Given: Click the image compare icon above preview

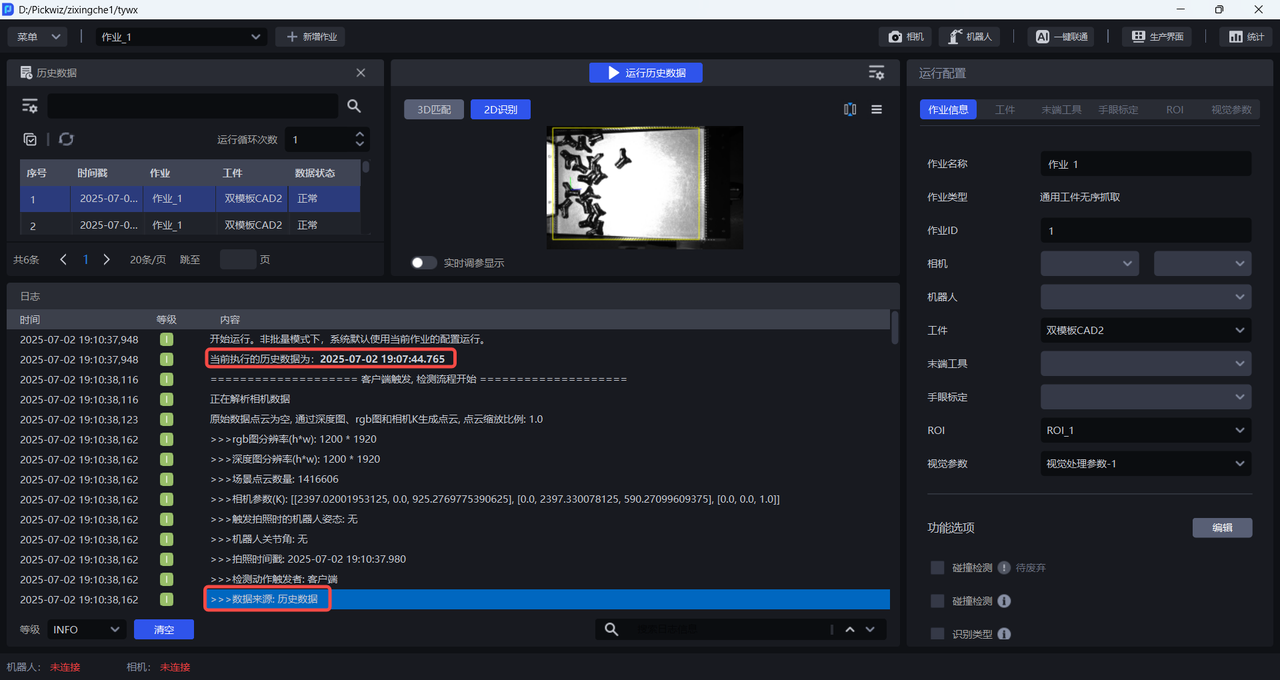Looking at the screenshot, I should click(850, 110).
